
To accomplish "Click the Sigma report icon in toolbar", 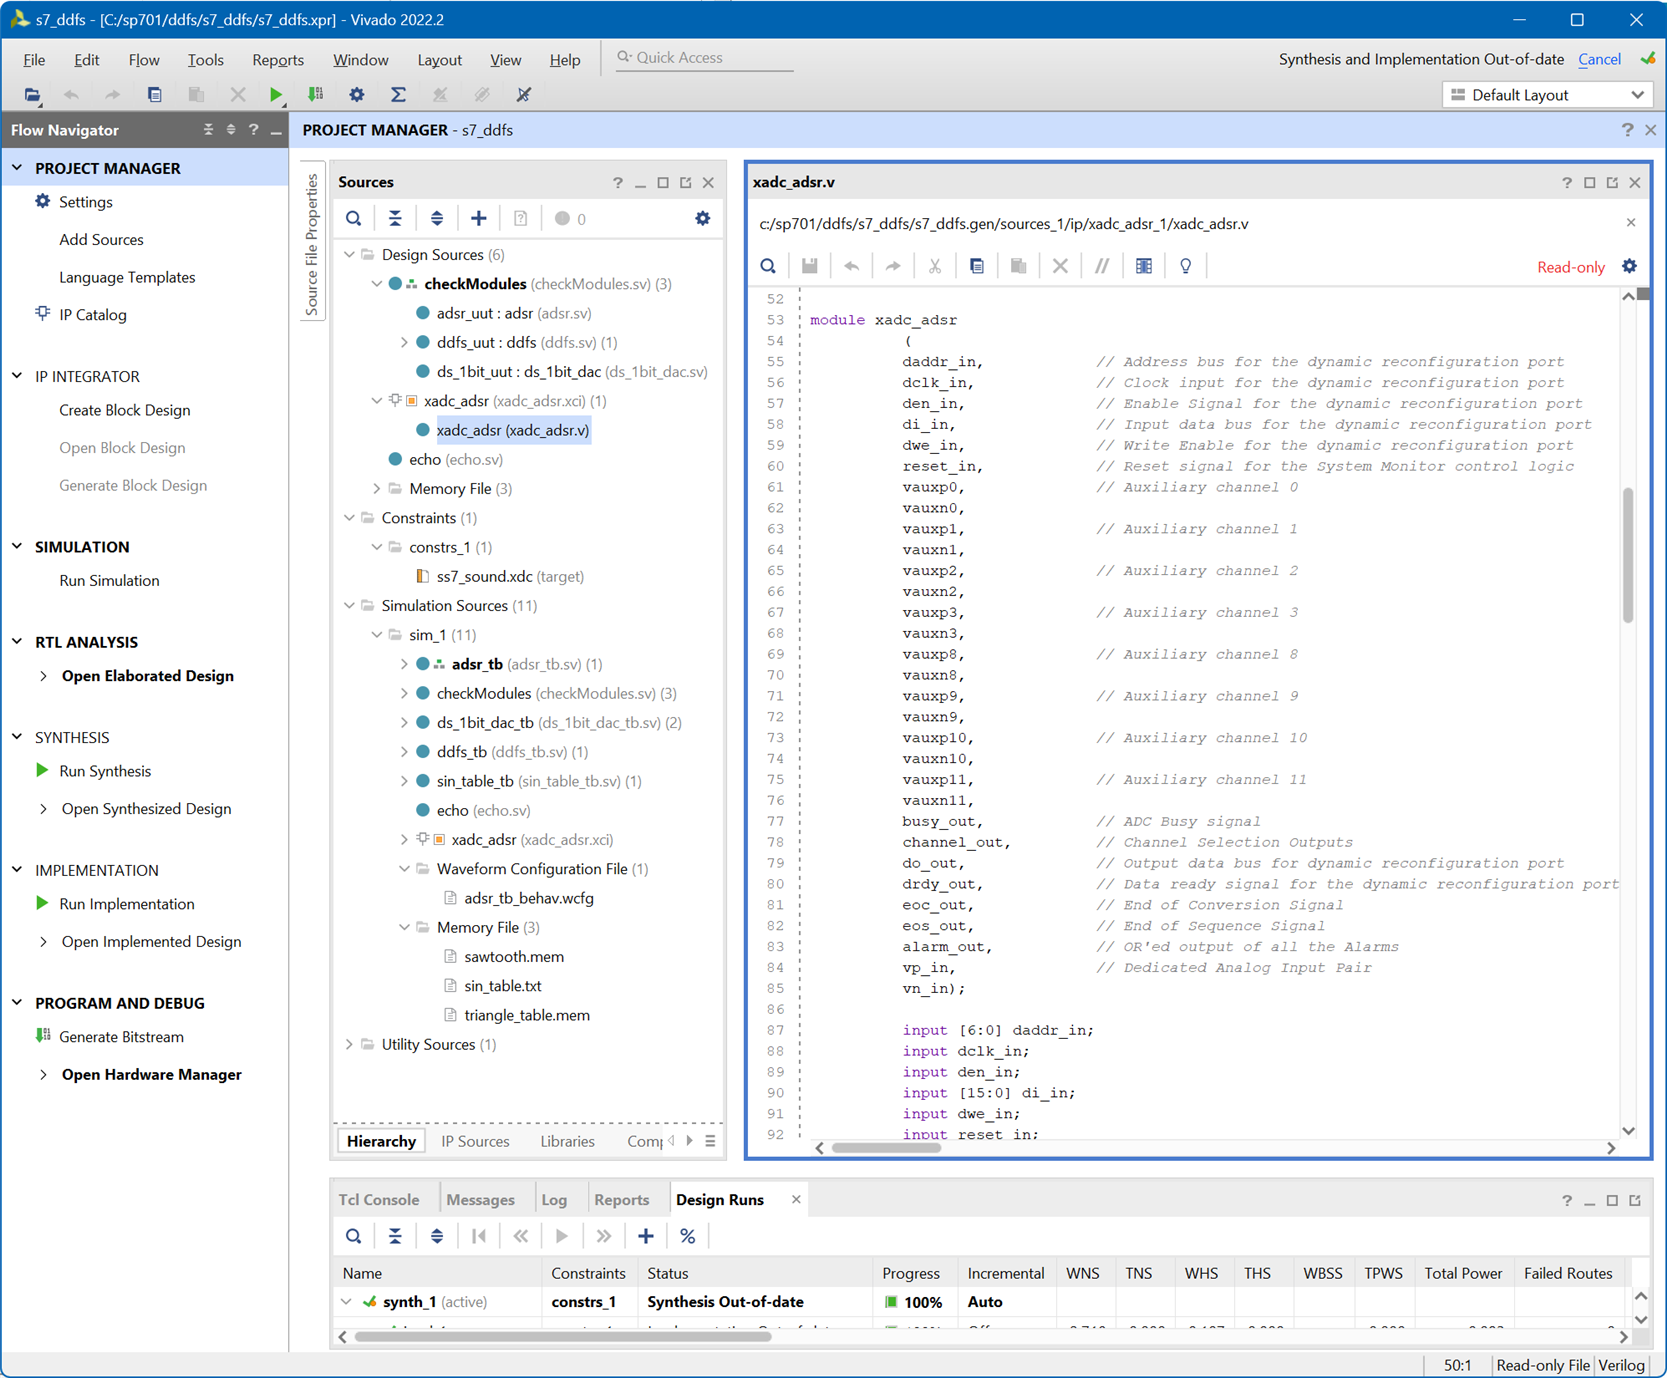I will [398, 95].
